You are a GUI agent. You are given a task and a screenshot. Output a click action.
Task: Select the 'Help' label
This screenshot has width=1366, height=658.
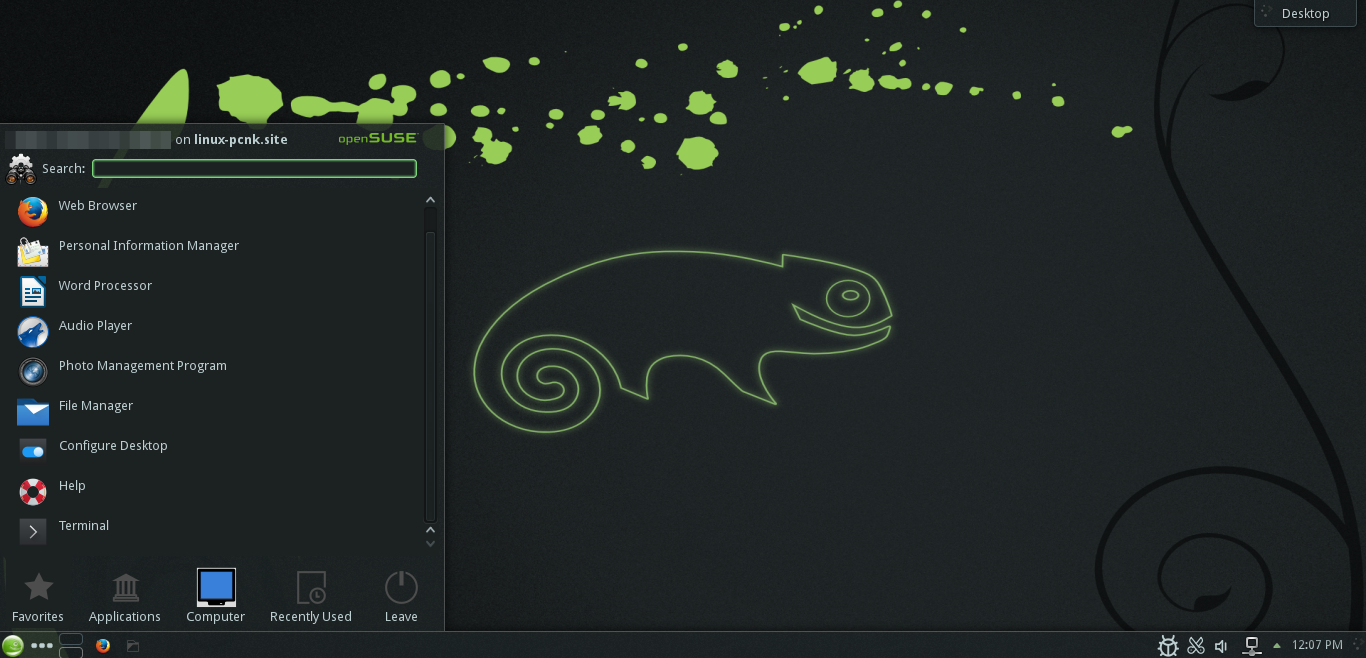[72, 485]
